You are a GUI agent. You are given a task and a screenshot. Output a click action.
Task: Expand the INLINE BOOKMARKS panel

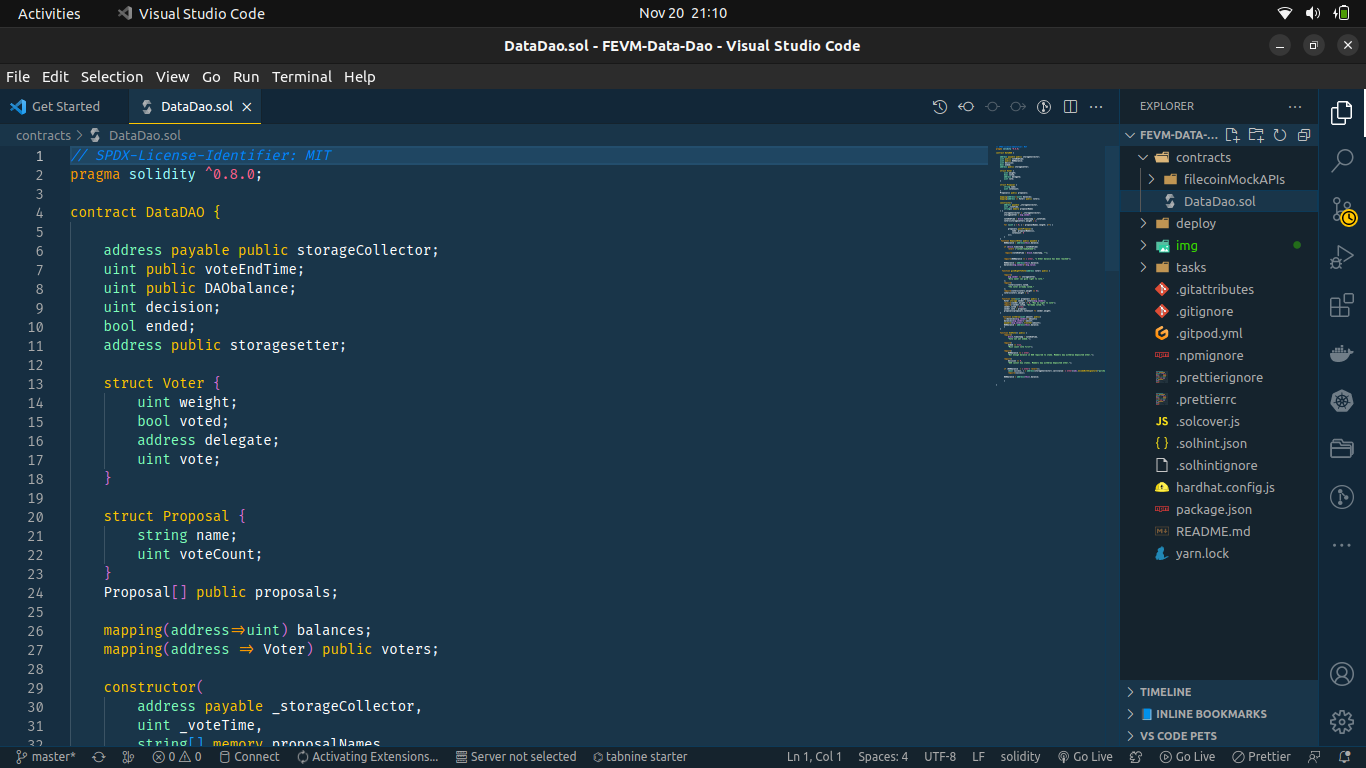pos(1219,714)
